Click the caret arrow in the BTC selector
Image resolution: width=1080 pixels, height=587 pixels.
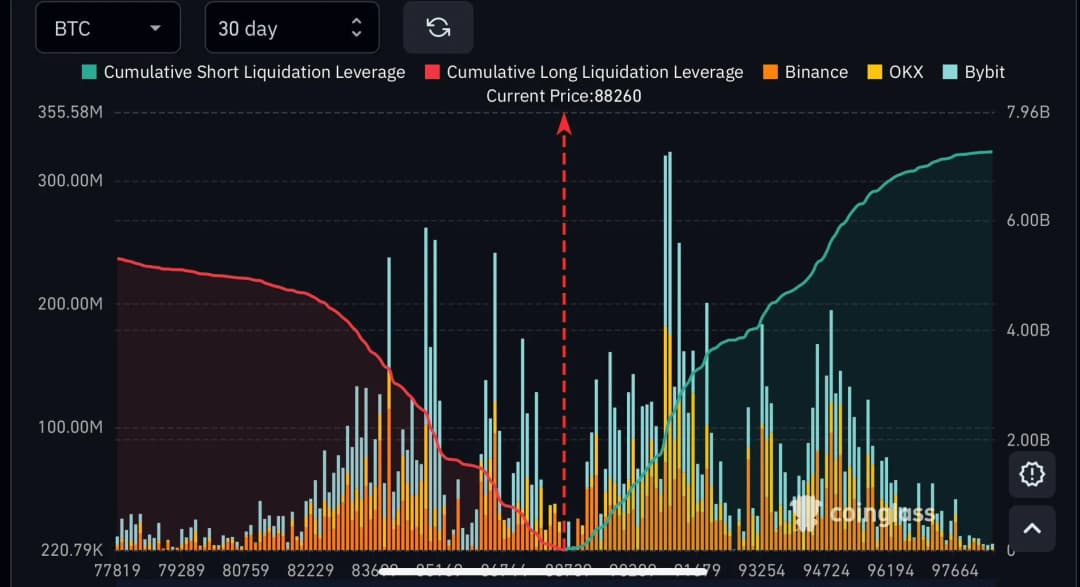tap(155, 28)
